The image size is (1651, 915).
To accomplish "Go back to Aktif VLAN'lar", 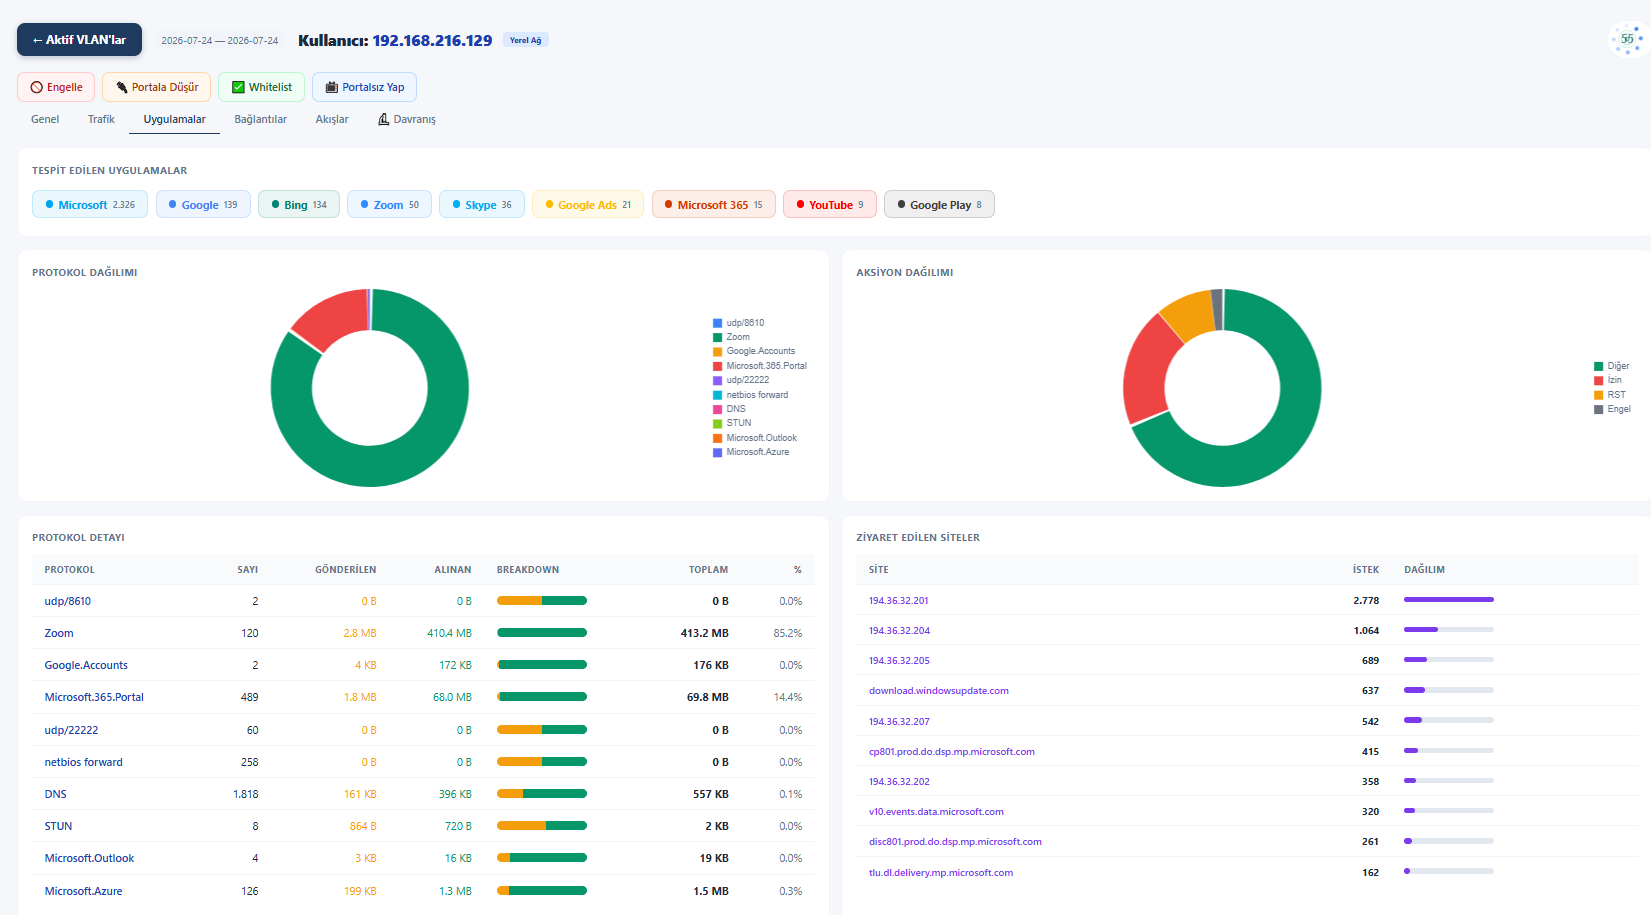I will click(79, 40).
